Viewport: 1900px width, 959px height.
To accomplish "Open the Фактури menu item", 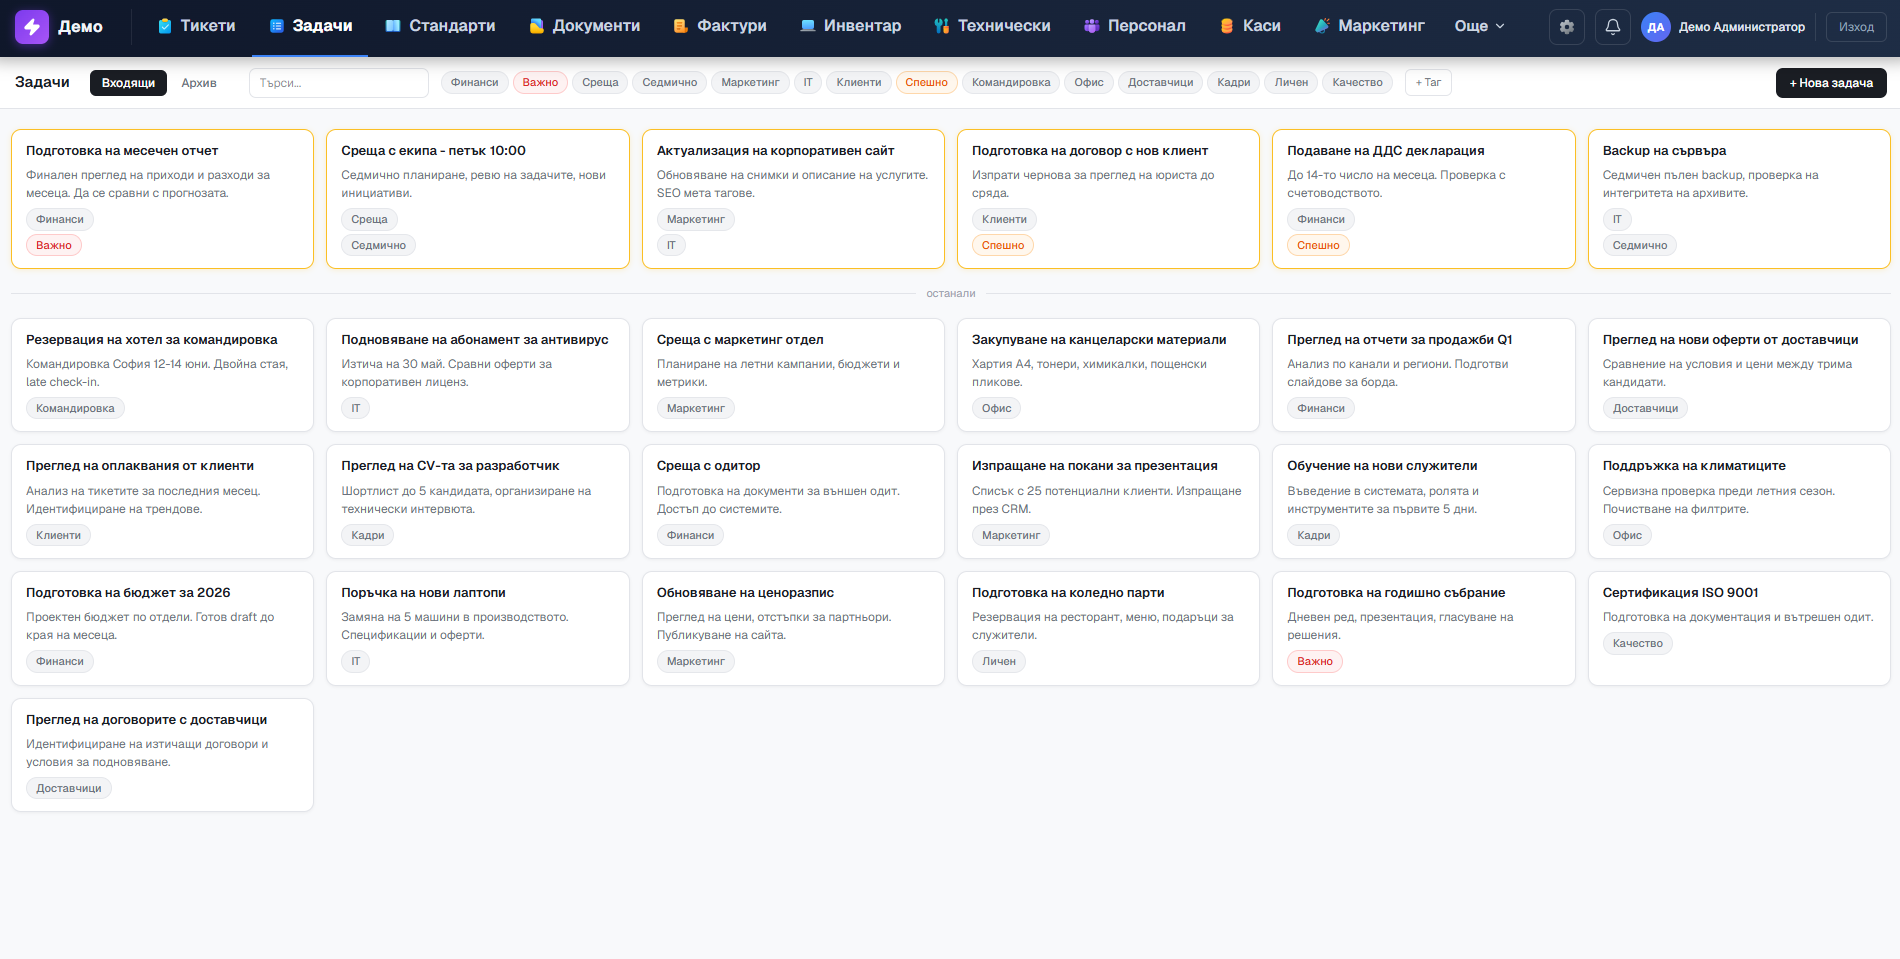I will 720,26.
